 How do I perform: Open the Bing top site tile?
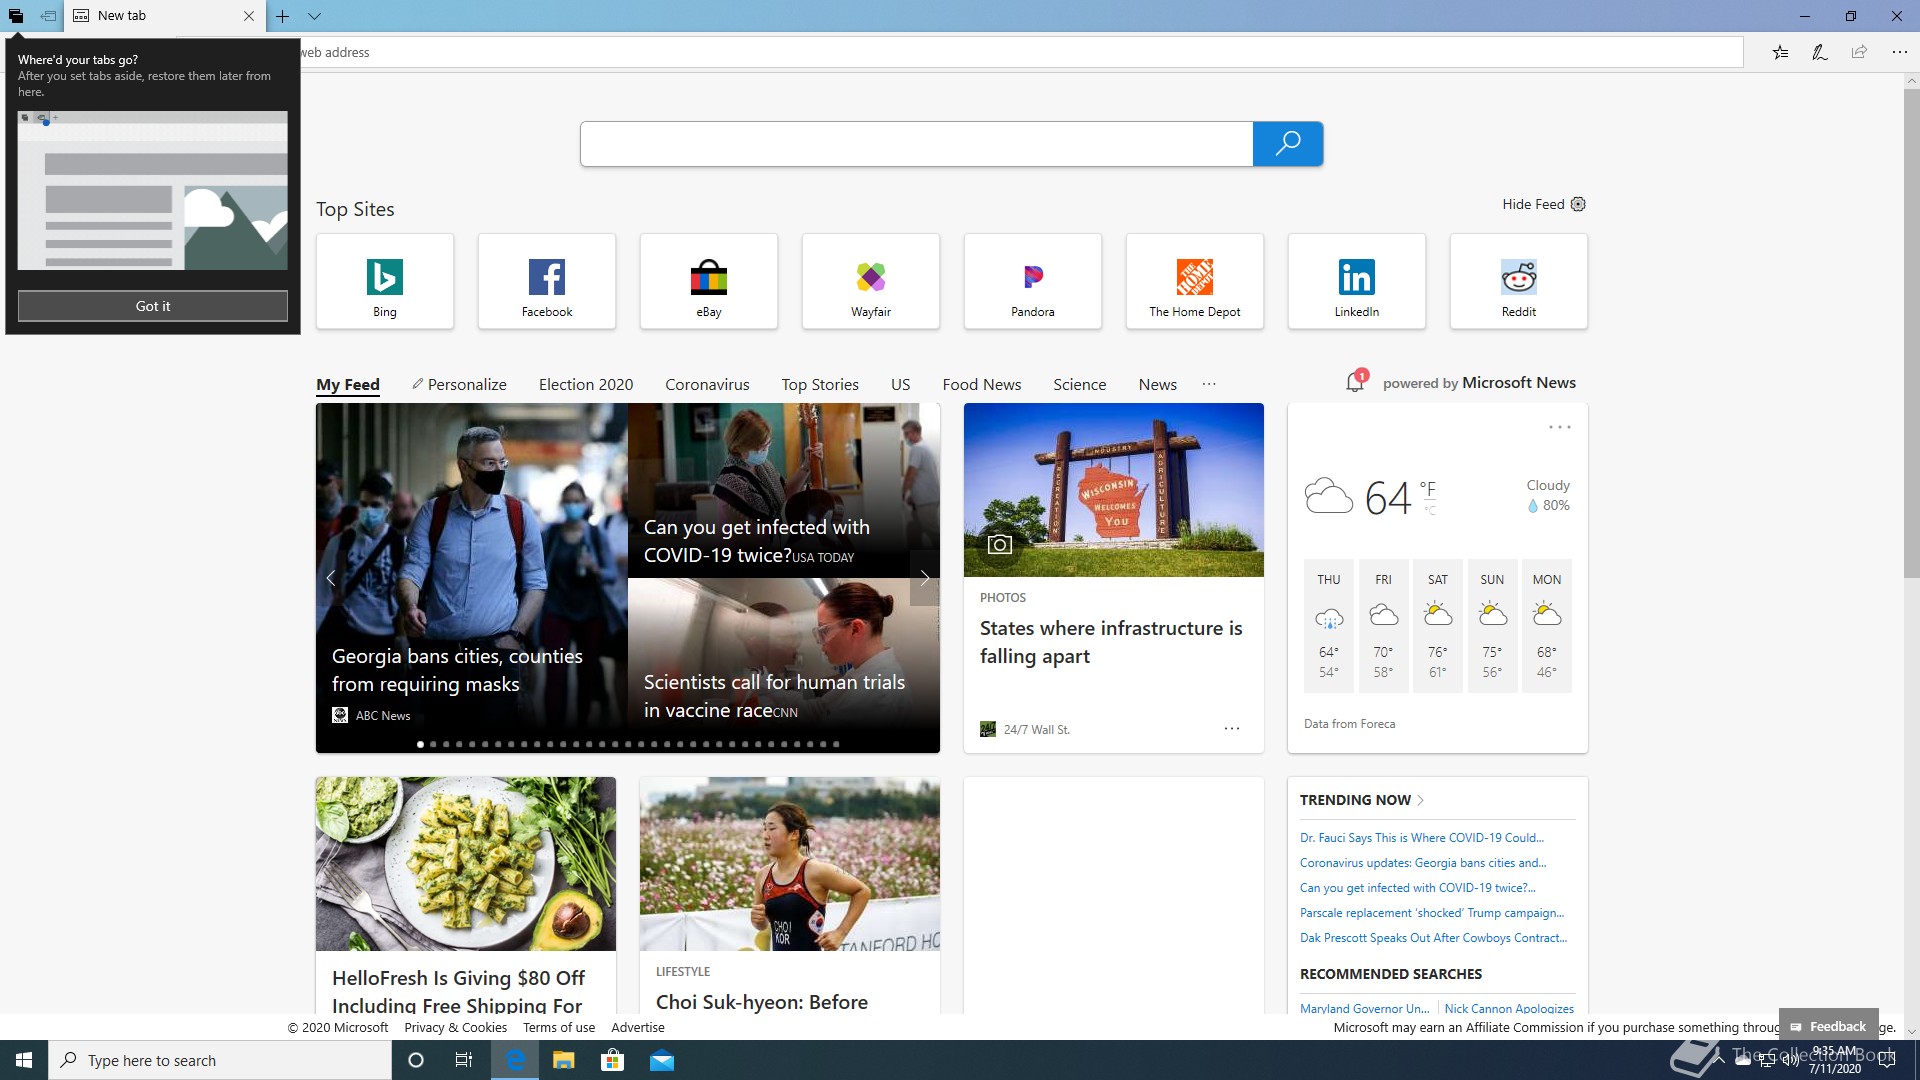[x=385, y=281]
